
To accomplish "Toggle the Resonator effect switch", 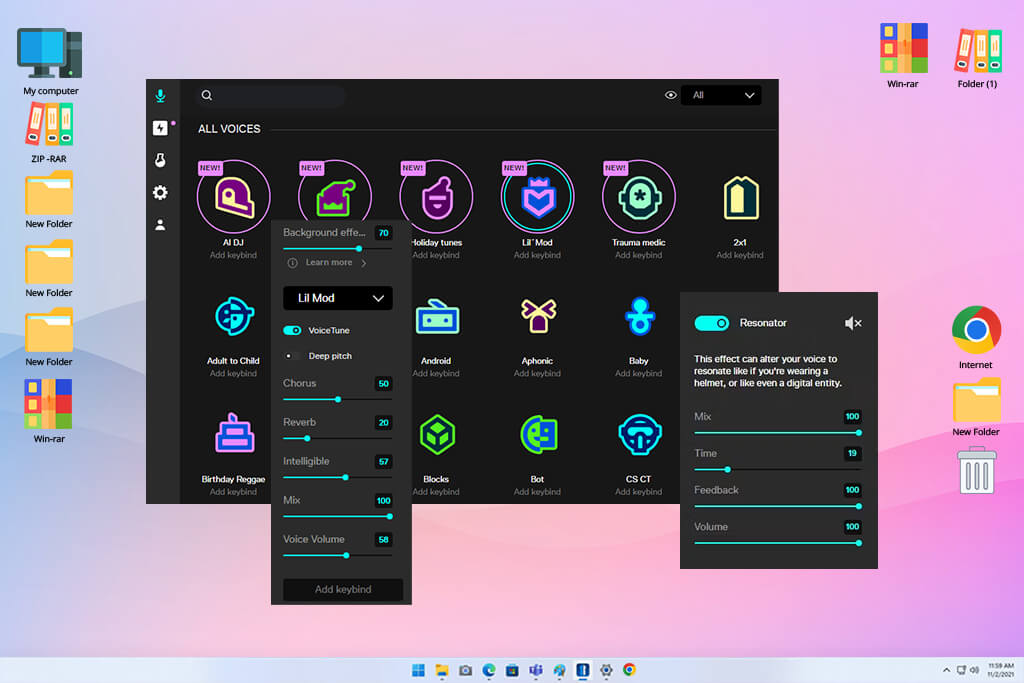I will 711,323.
